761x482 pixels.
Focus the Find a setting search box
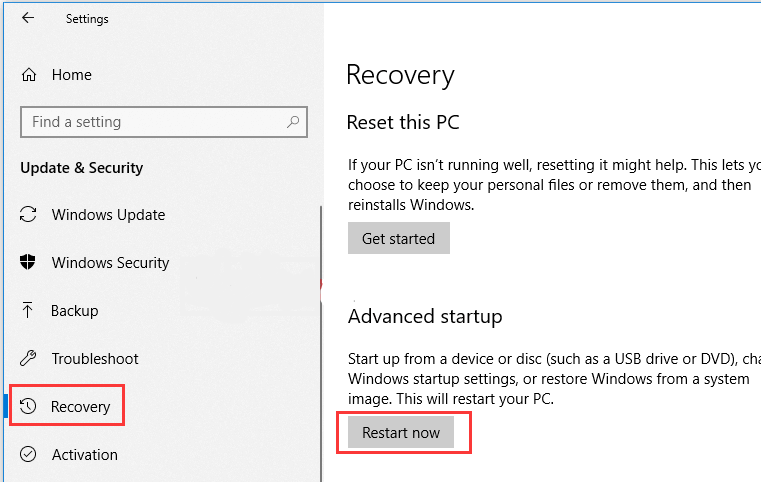click(150, 122)
